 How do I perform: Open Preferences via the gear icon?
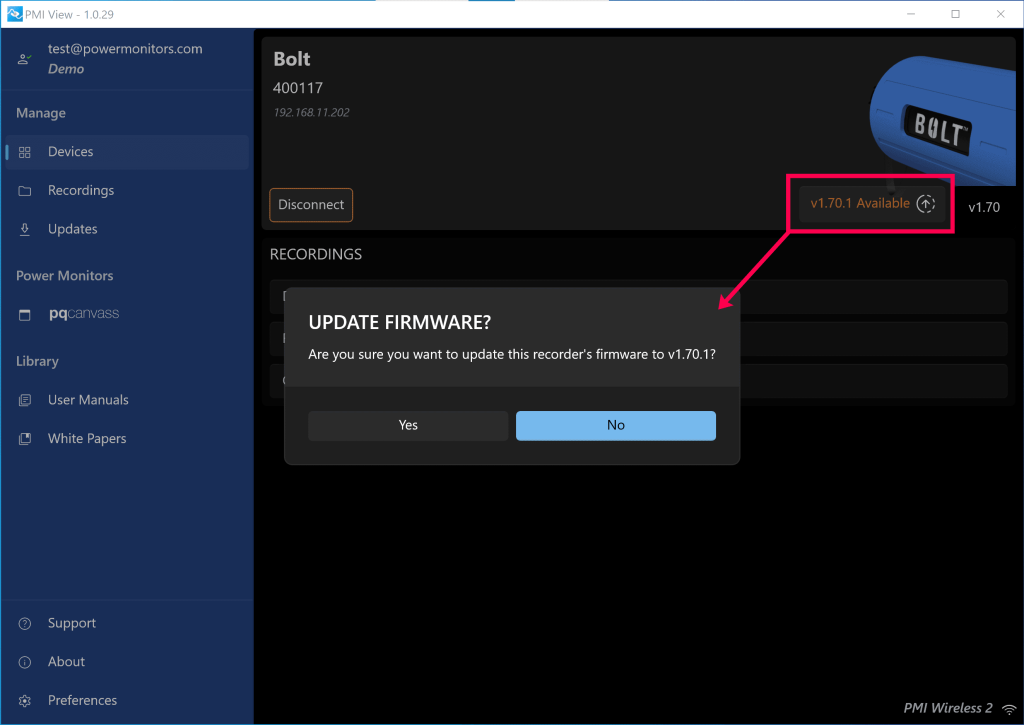(x=24, y=700)
